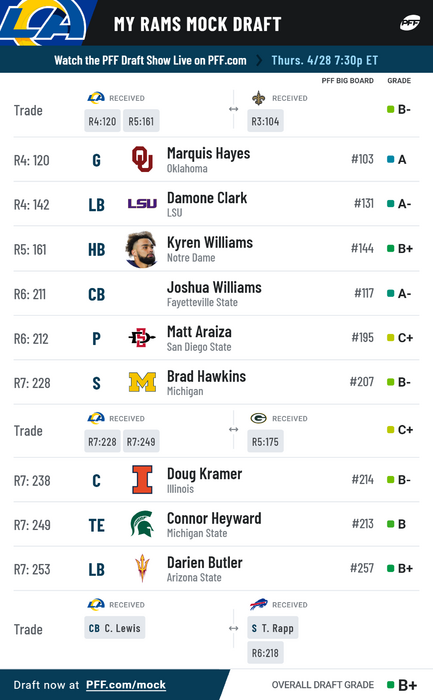433x700 pixels.
Task: Click the chevron arrow in the banner
Action: [259, 60]
